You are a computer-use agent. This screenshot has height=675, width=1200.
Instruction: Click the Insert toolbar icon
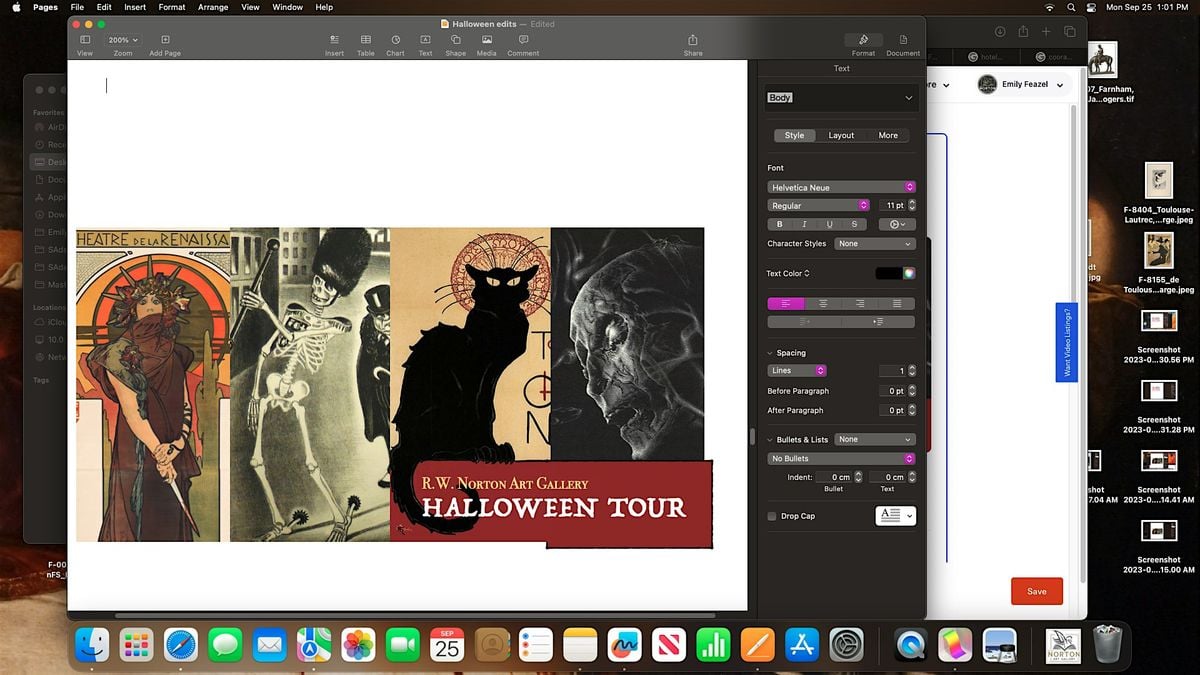(334, 40)
